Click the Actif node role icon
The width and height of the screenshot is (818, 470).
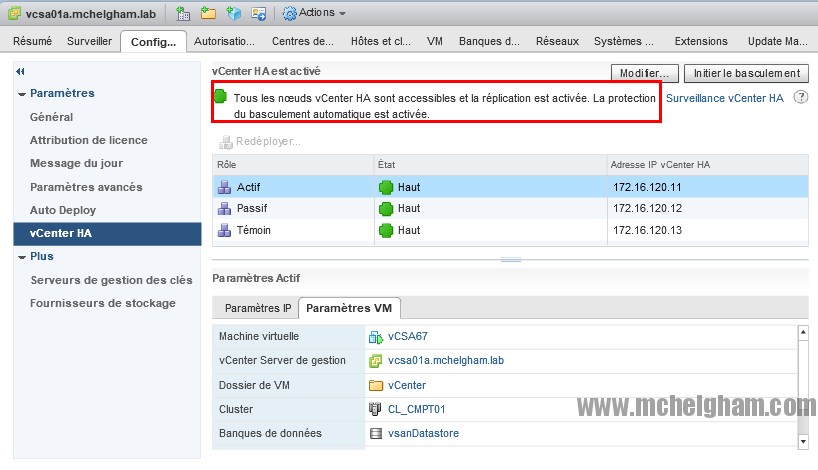click(x=224, y=187)
